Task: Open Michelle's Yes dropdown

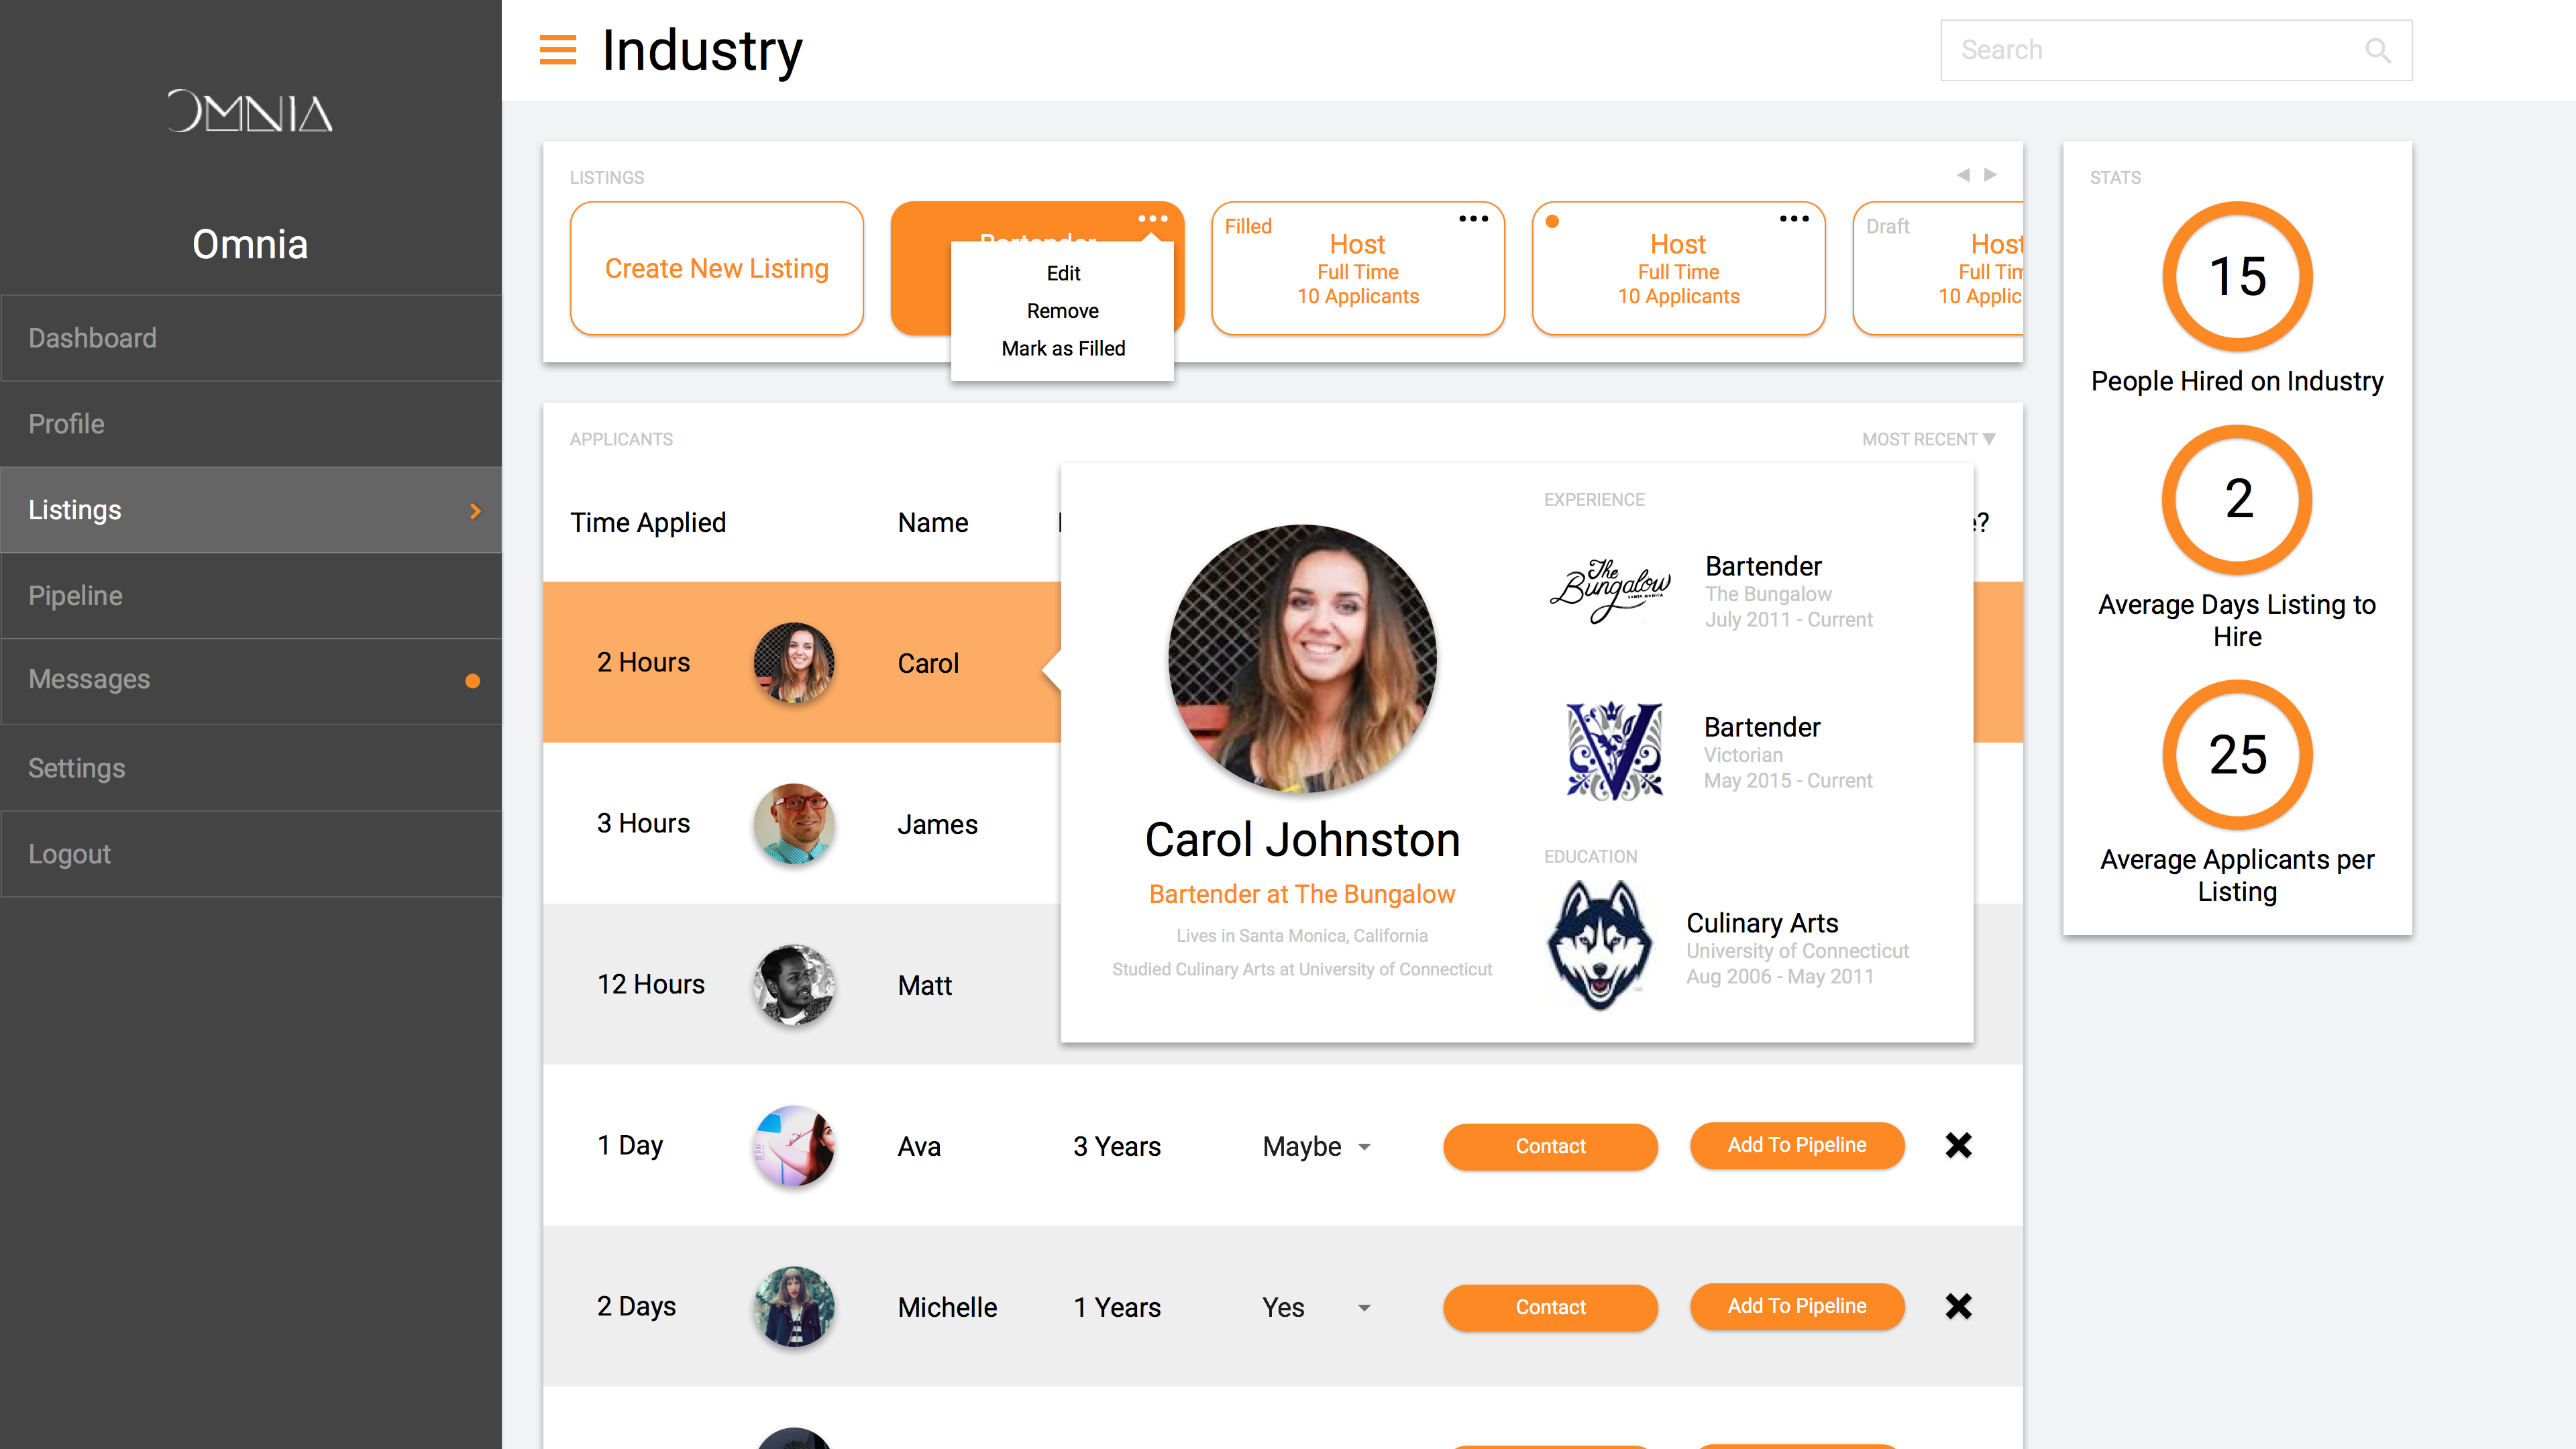Action: [1364, 1308]
